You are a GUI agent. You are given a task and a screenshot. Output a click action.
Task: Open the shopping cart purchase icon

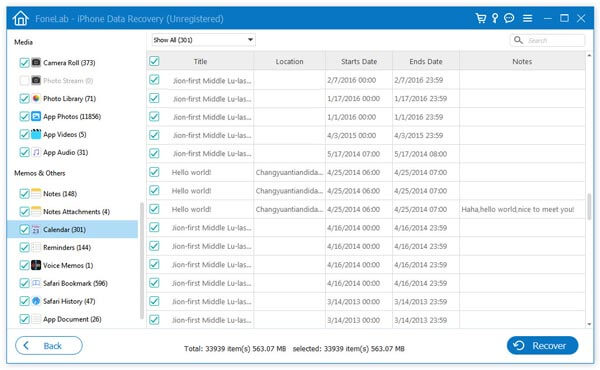point(481,18)
